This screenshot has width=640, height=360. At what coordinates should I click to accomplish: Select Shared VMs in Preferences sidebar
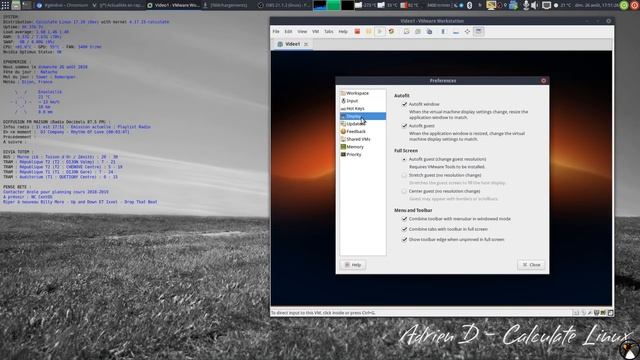362,139
